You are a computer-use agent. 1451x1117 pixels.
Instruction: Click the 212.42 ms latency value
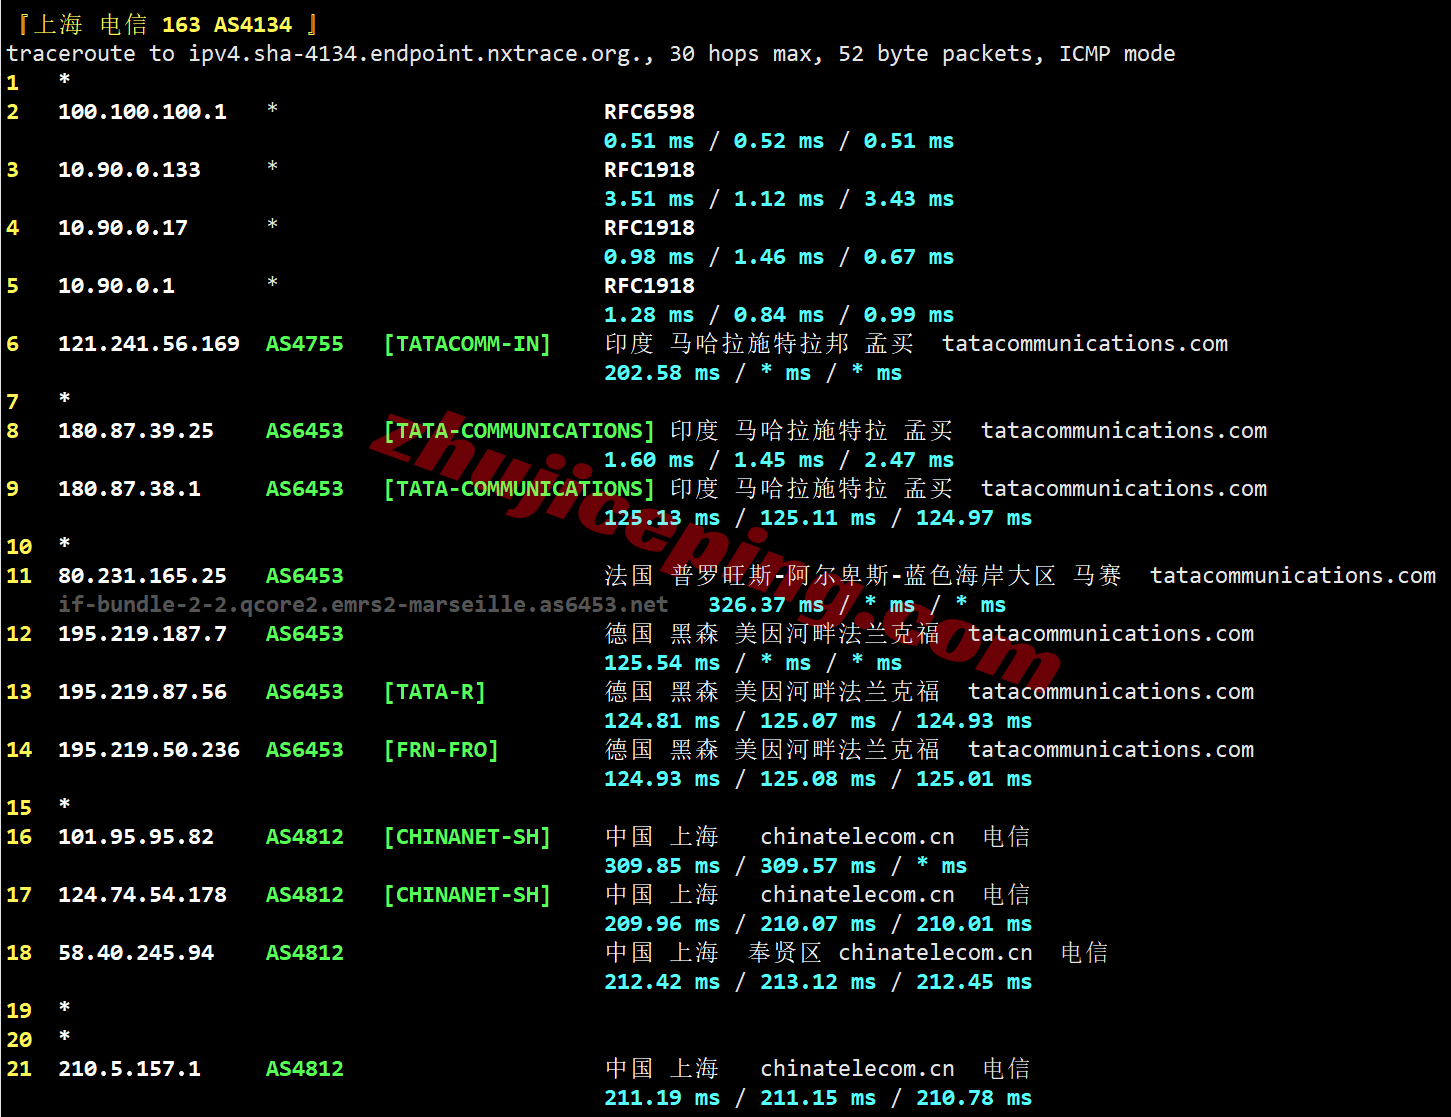click(662, 982)
